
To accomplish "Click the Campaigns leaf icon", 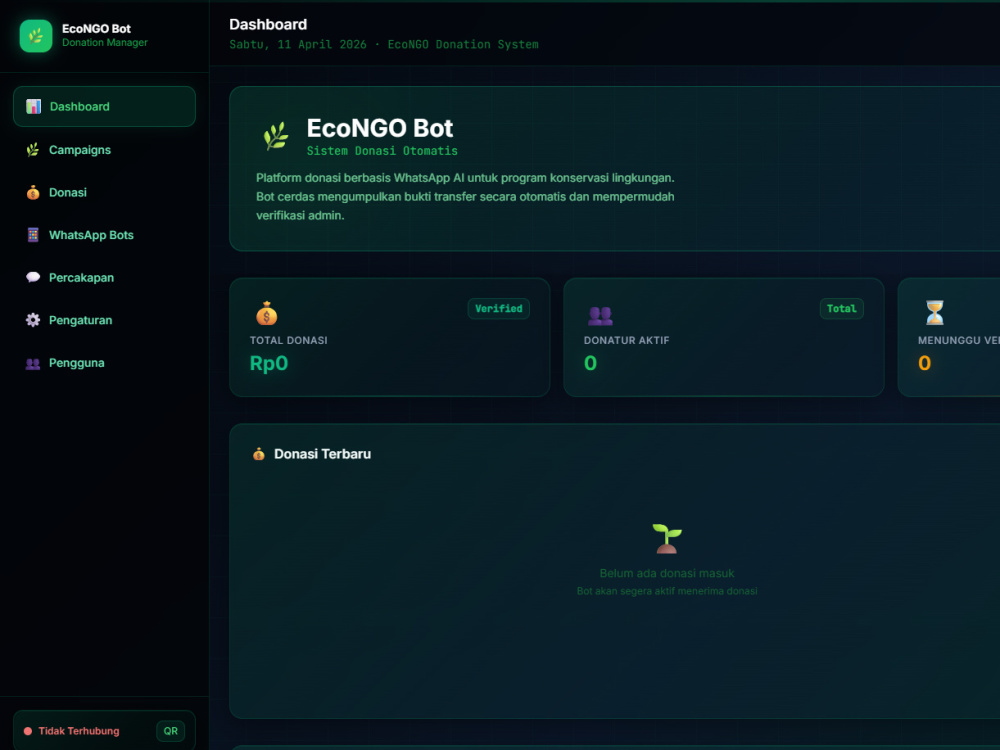I will pyautogui.click(x=33, y=150).
